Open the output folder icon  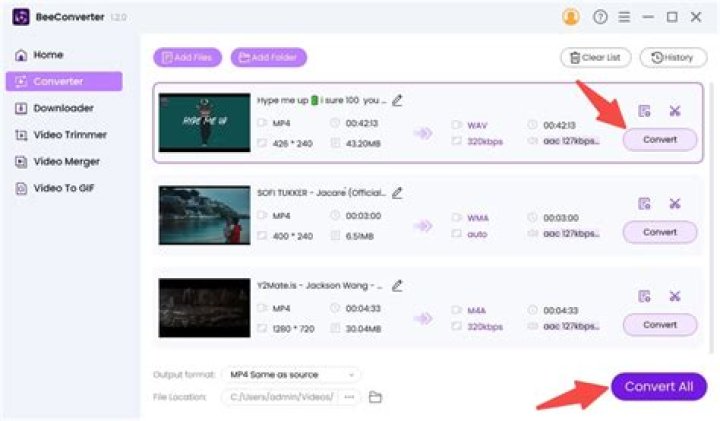[376, 397]
